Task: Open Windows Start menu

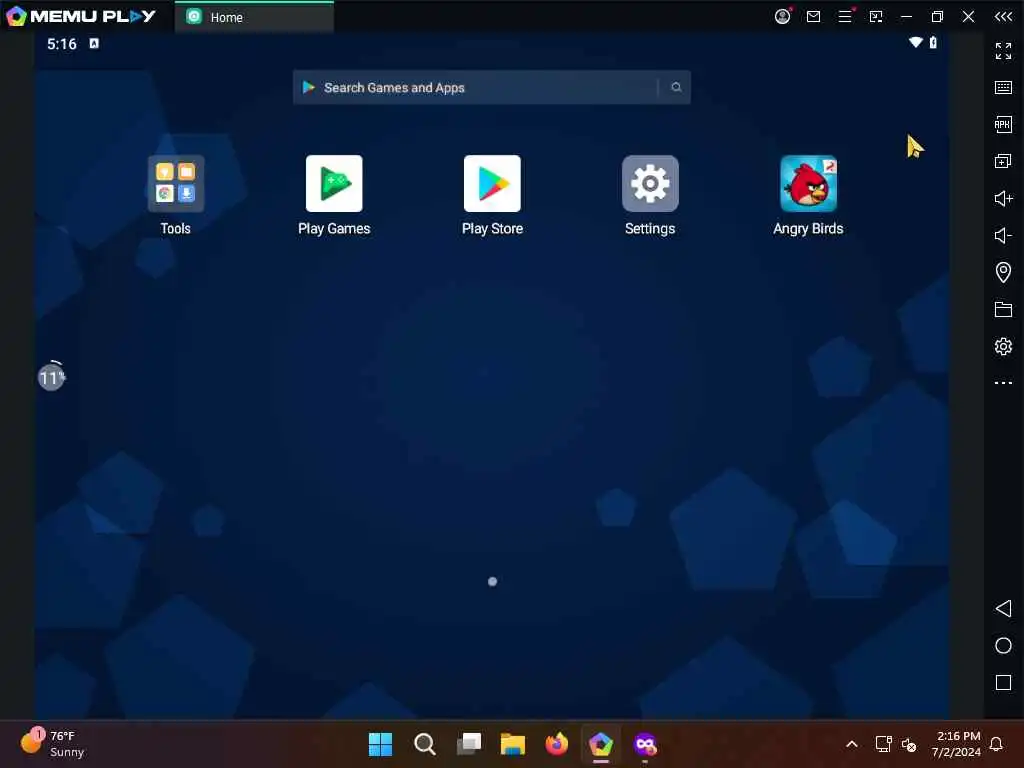Action: [x=380, y=744]
